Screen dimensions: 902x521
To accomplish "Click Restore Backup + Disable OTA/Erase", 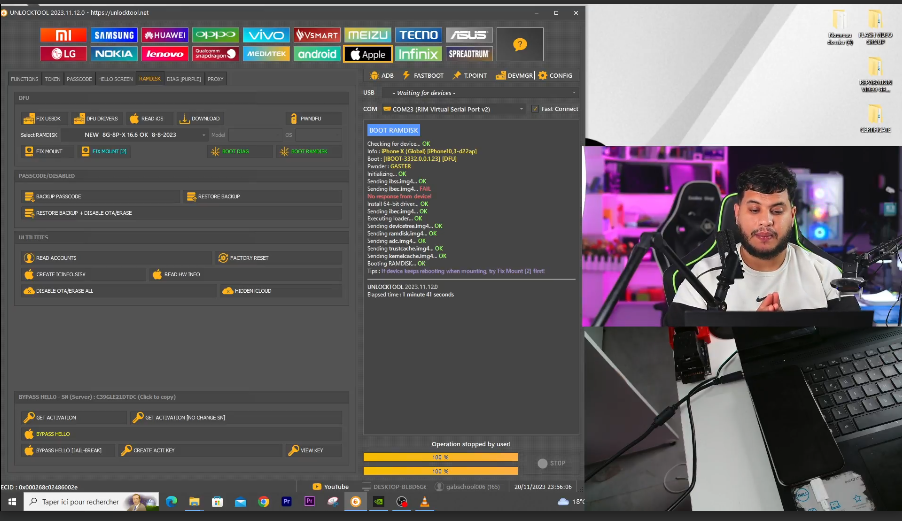I will pyautogui.click(x=181, y=213).
